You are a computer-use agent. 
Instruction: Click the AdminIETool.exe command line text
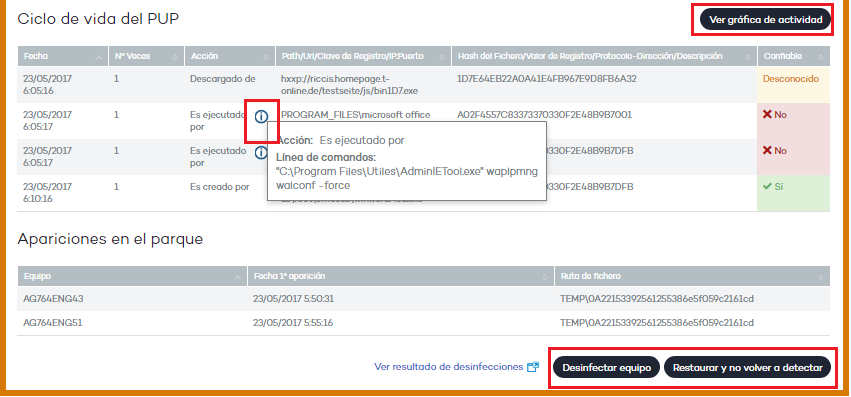point(407,178)
